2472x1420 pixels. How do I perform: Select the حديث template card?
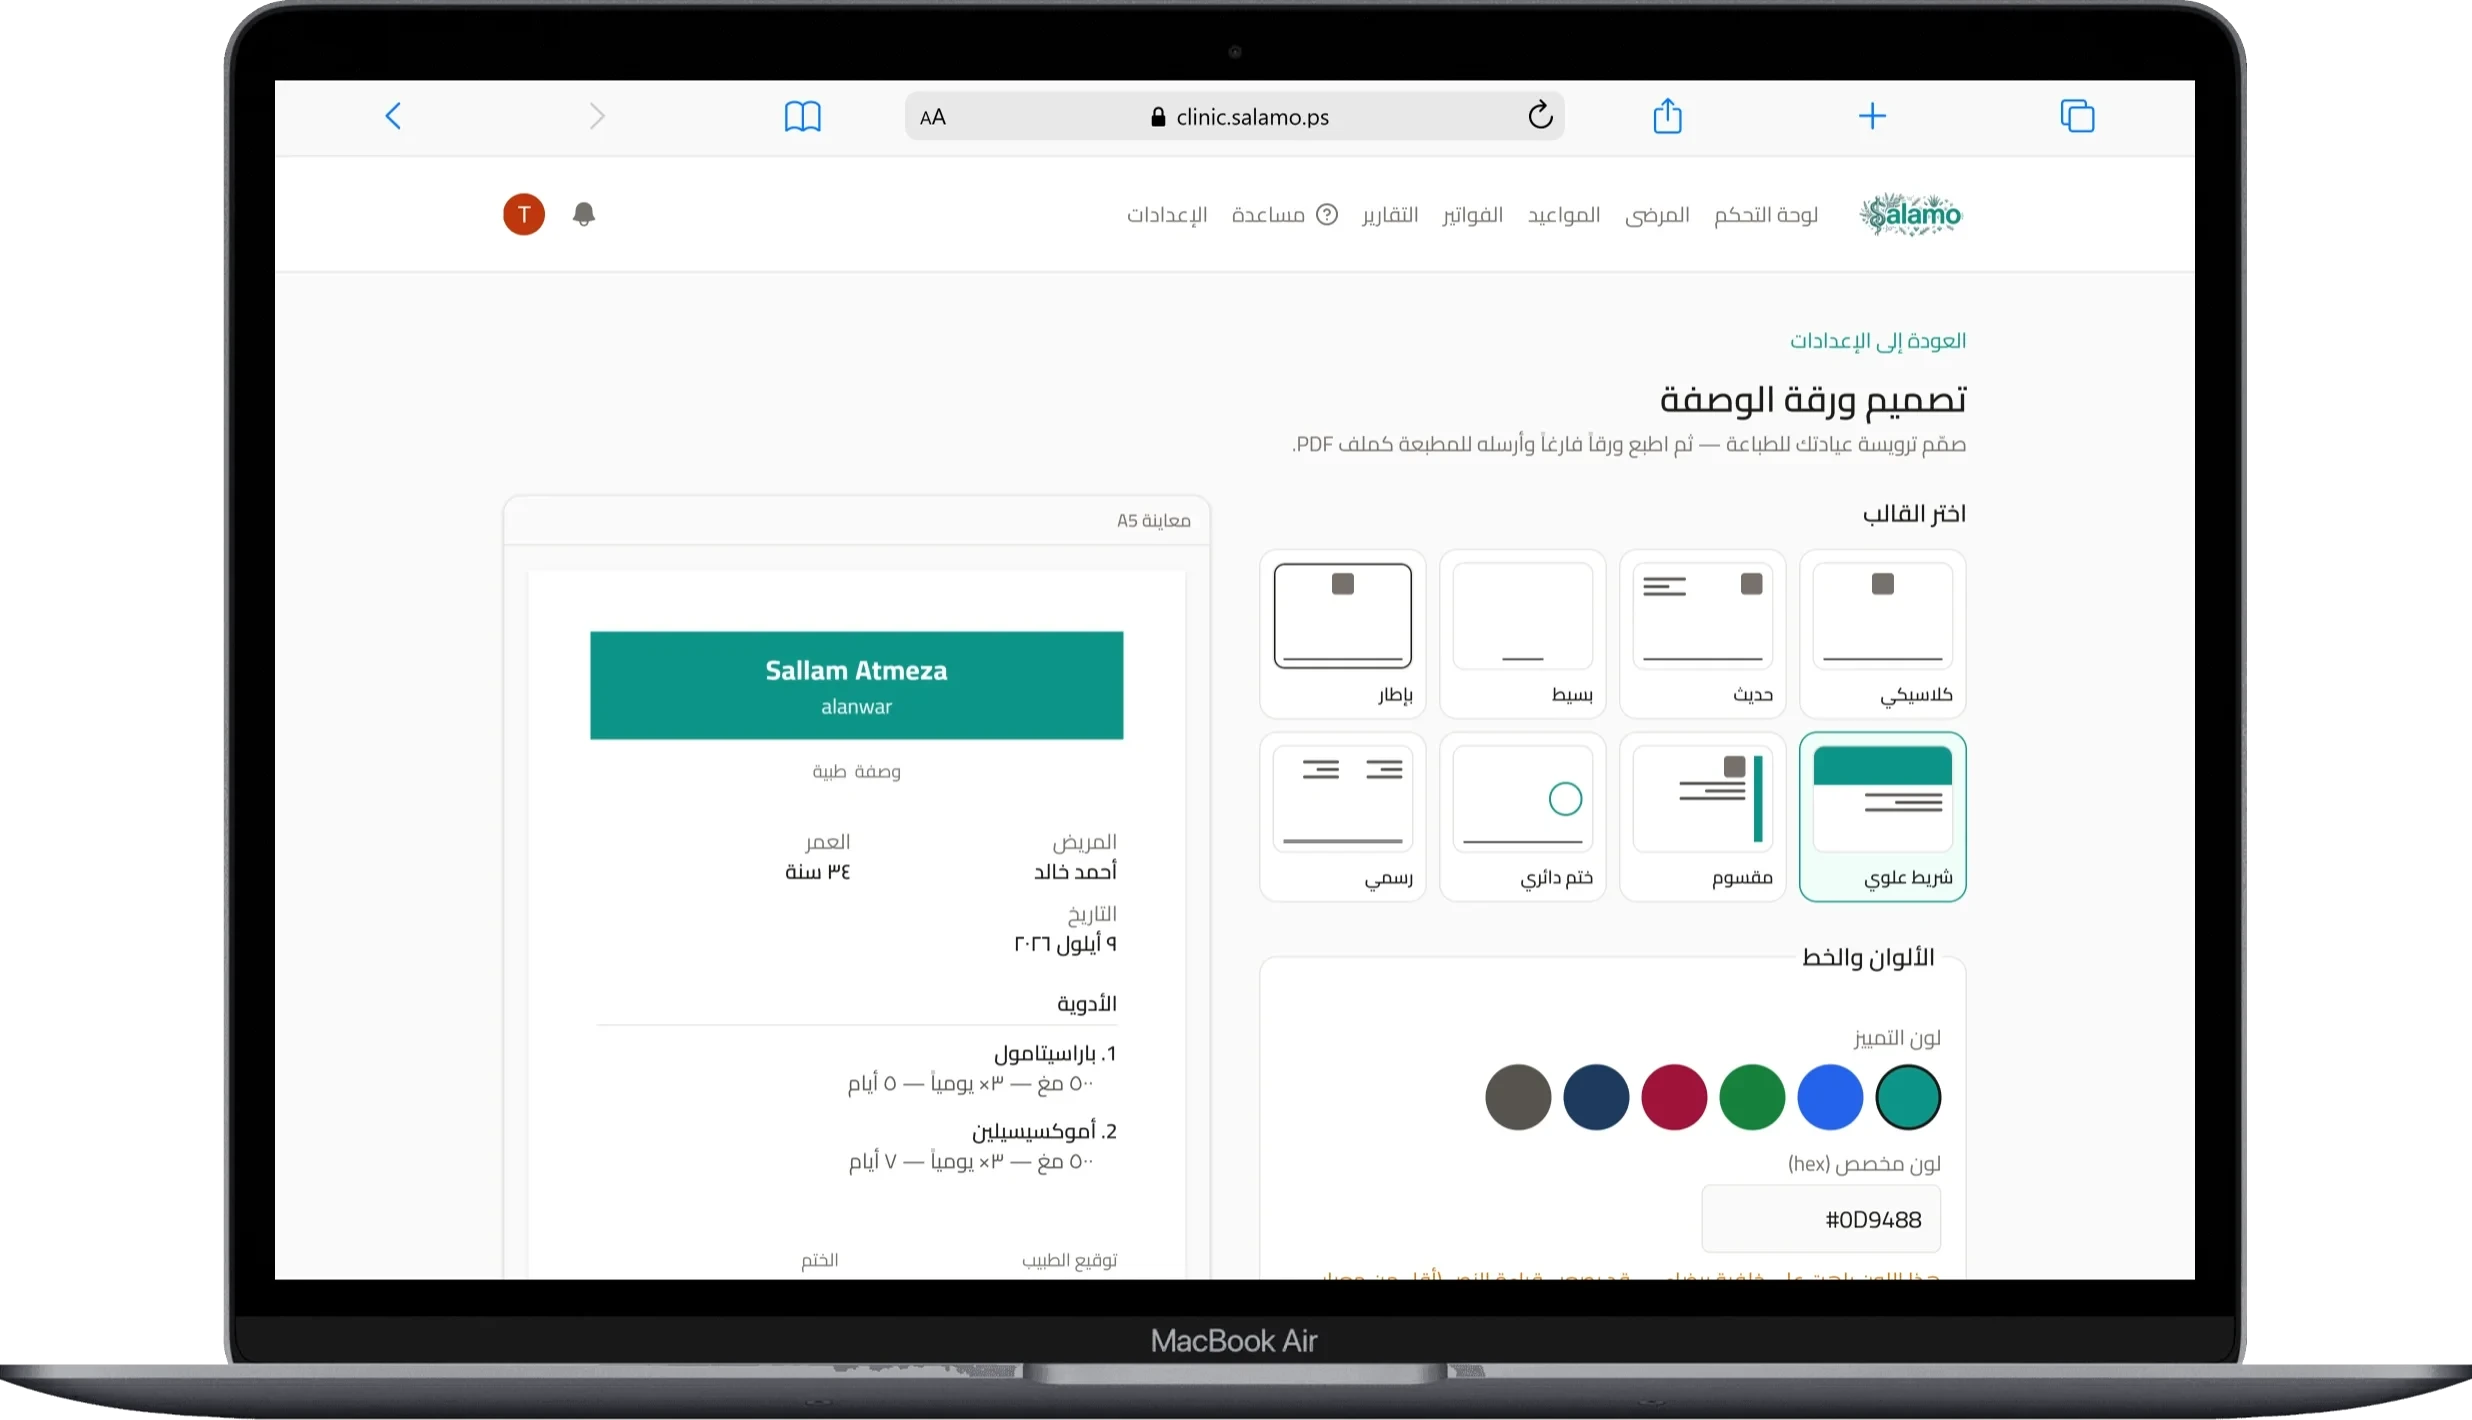1702,633
